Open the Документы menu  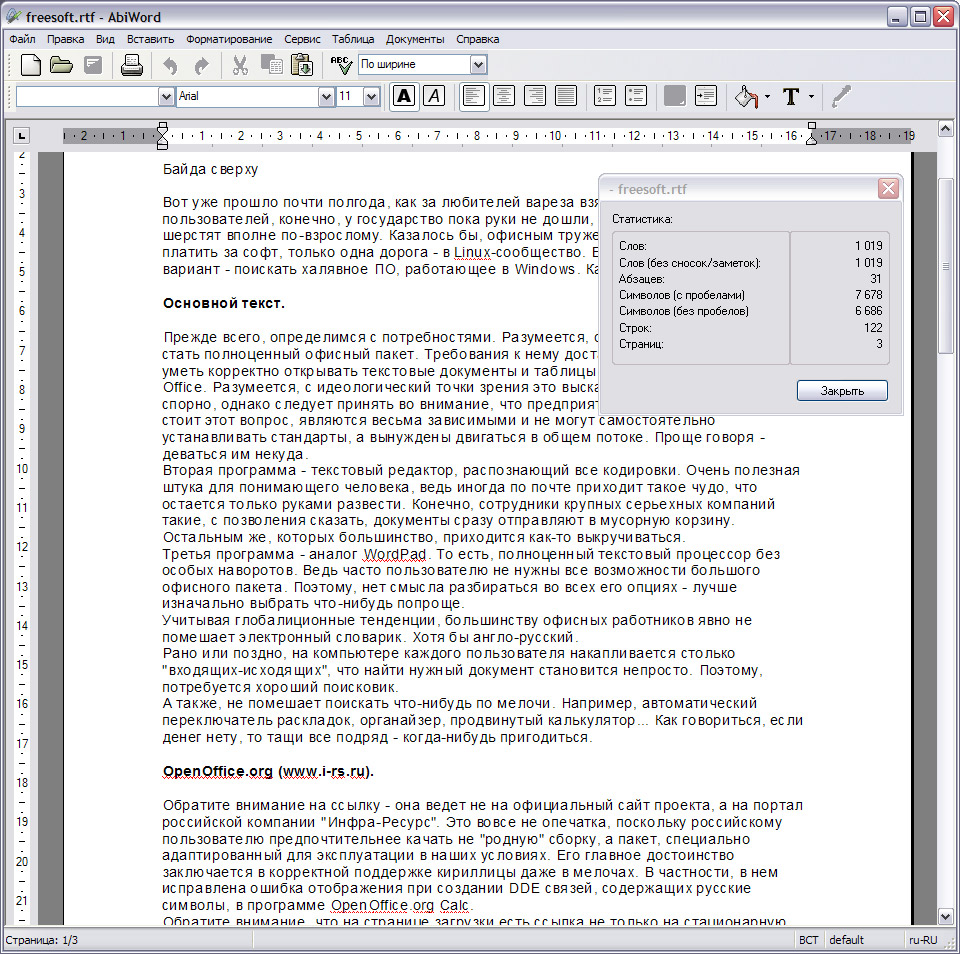(x=415, y=39)
